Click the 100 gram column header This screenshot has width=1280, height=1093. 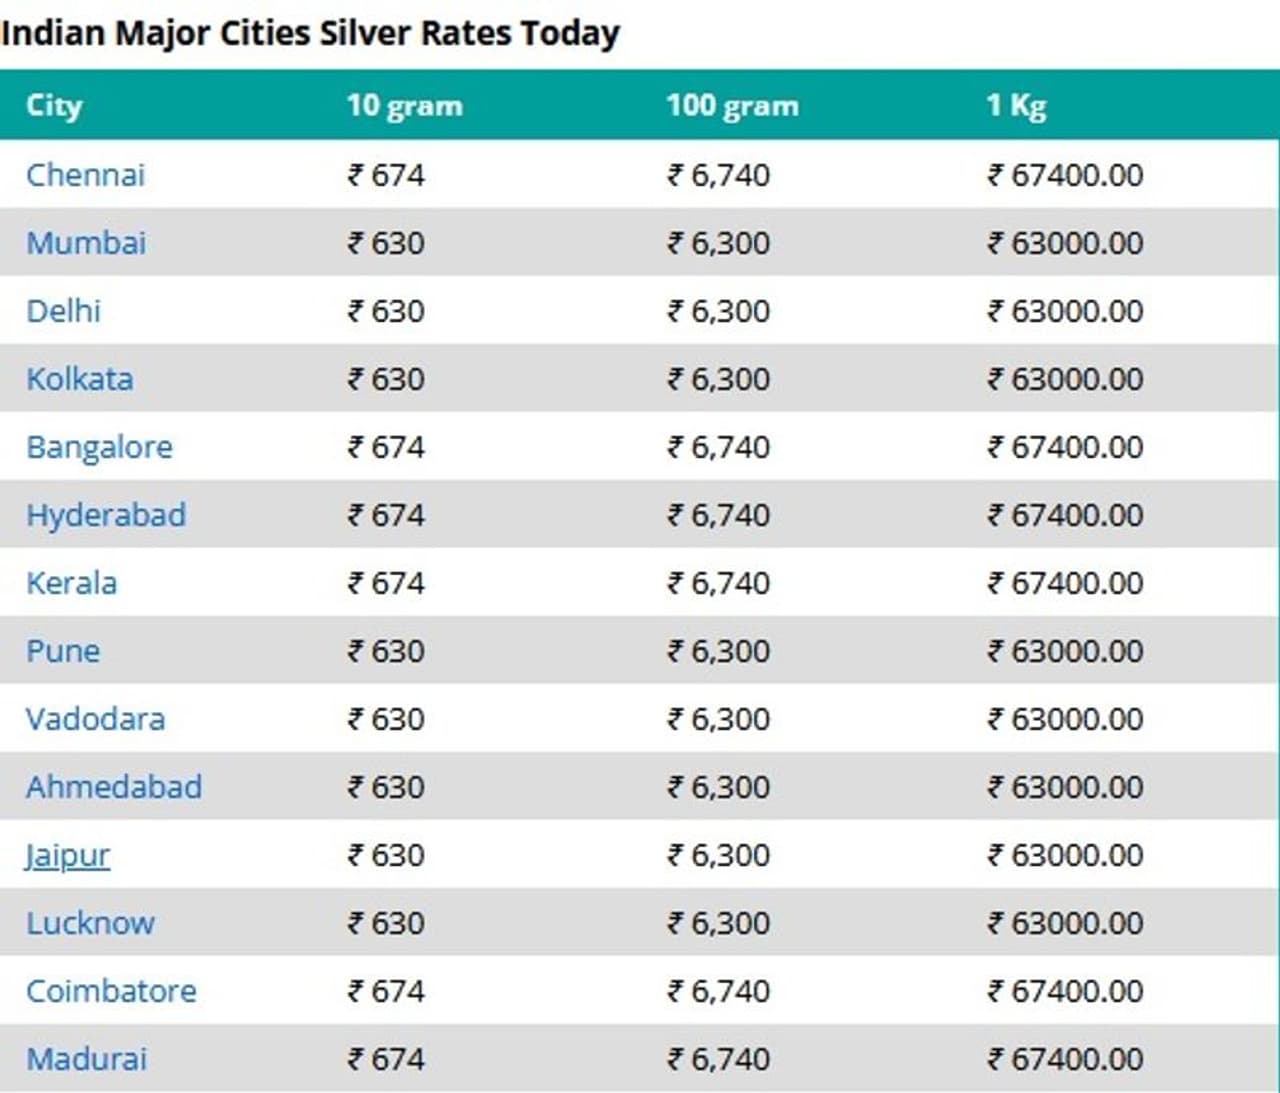[733, 105]
